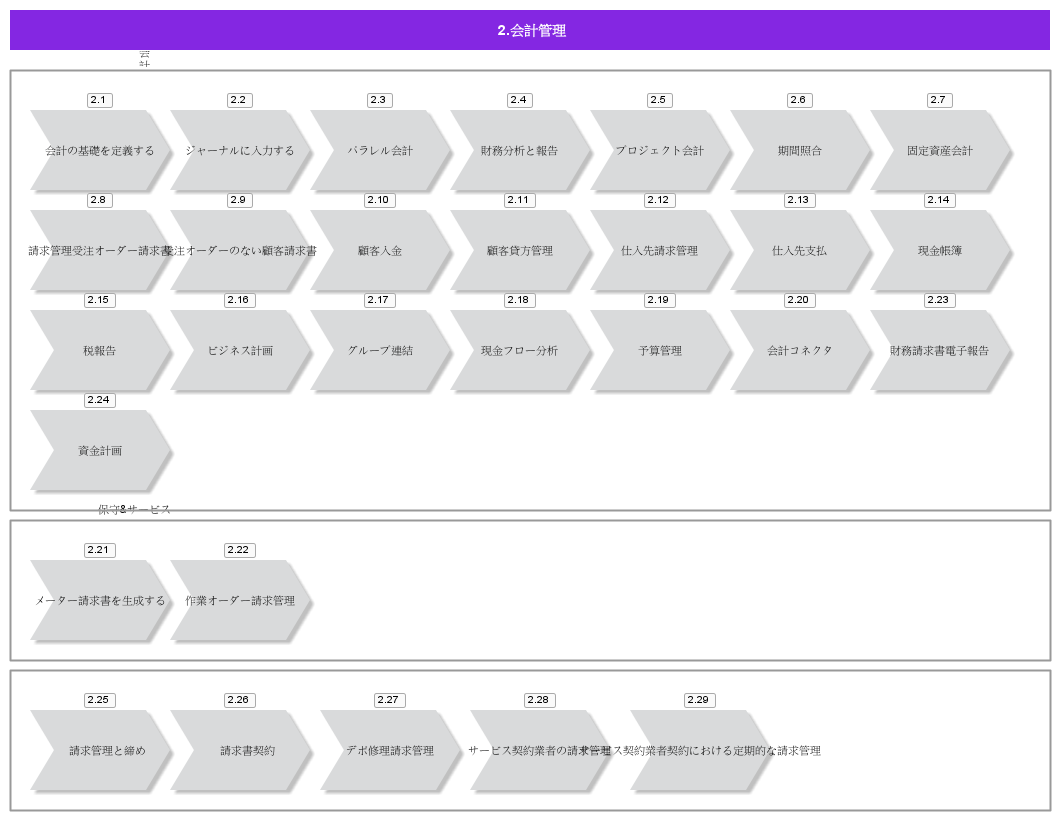The height and width of the screenshot is (820, 1060).
Task: Open the 現金帳簿 chevron
Action: point(940,250)
